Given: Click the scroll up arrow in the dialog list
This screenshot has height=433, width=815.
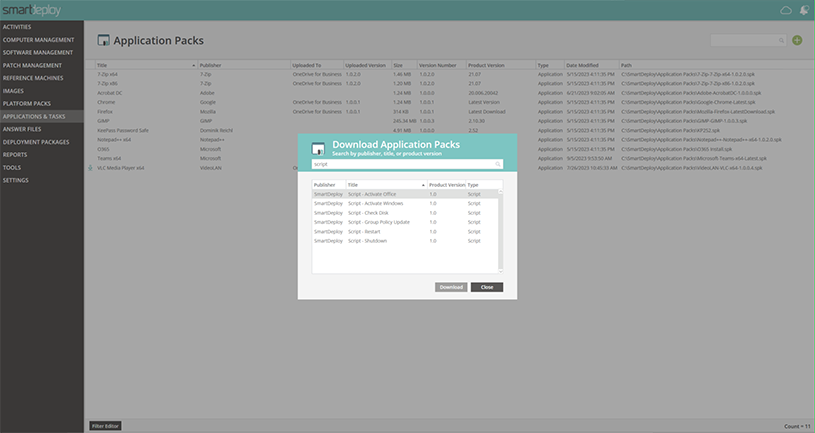Looking at the screenshot, I should click(x=501, y=191).
